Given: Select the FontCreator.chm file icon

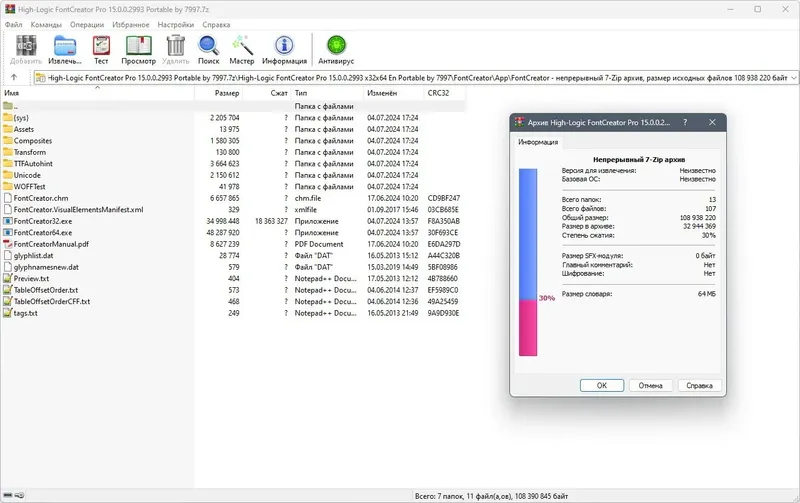Looking at the screenshot, I should coord(8,198).
